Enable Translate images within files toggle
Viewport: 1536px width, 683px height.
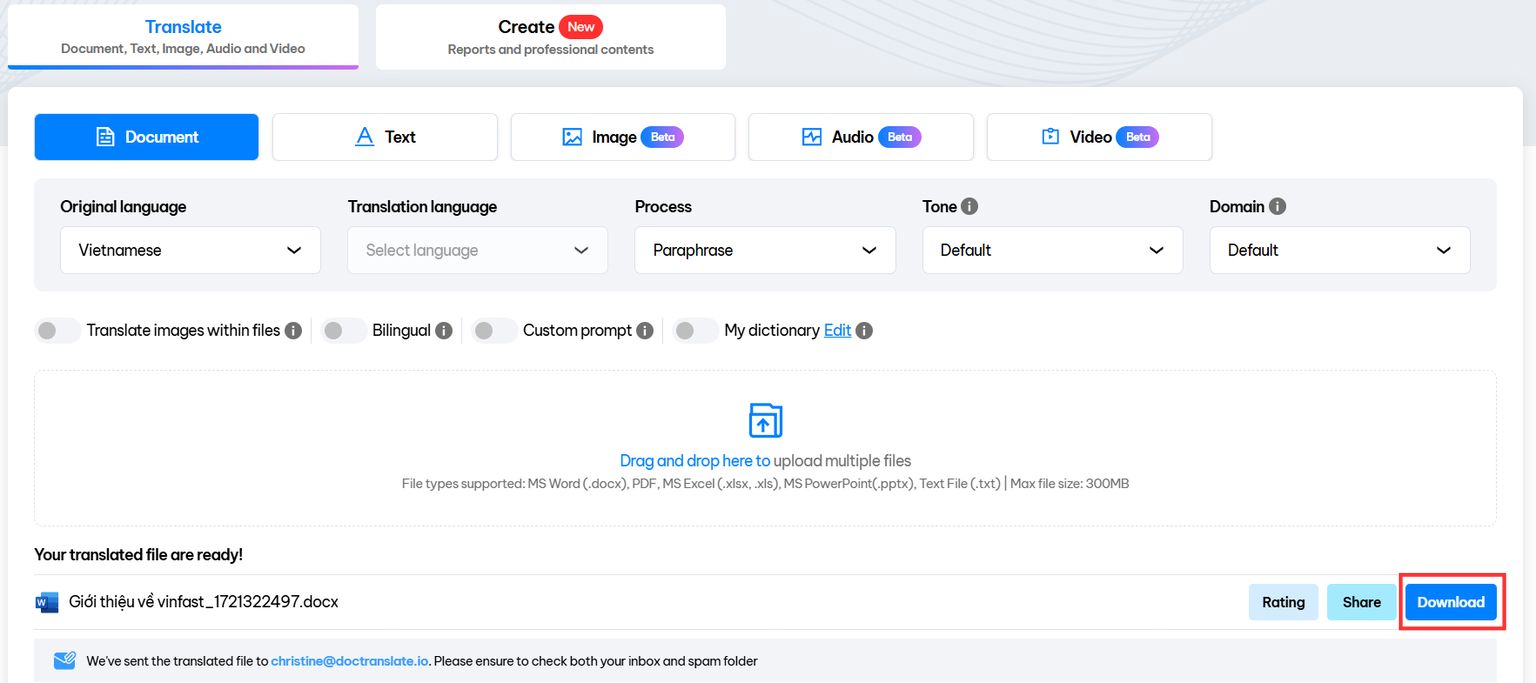coord(57,330)
